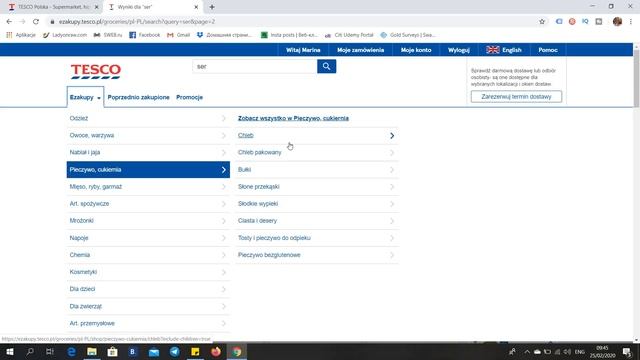The width and height of the screenshot is (640, 360).
Task: Expand Art. spożywcze category
Action: coord(148,204)
